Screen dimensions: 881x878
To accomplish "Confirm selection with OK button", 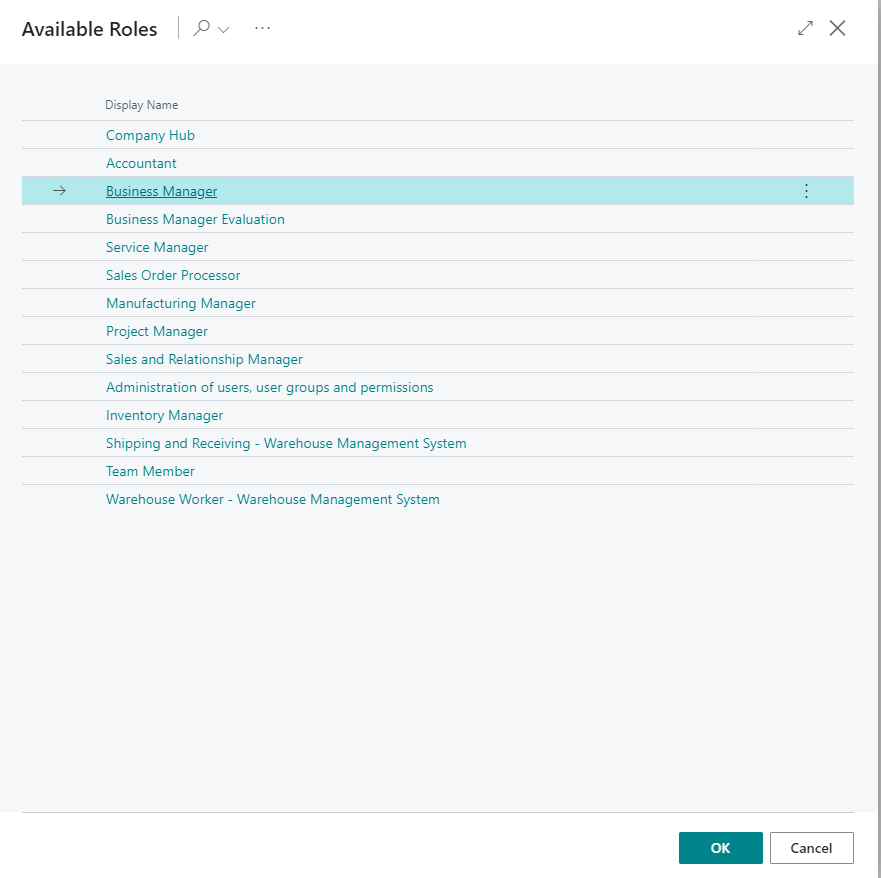I will pos(720,848).
